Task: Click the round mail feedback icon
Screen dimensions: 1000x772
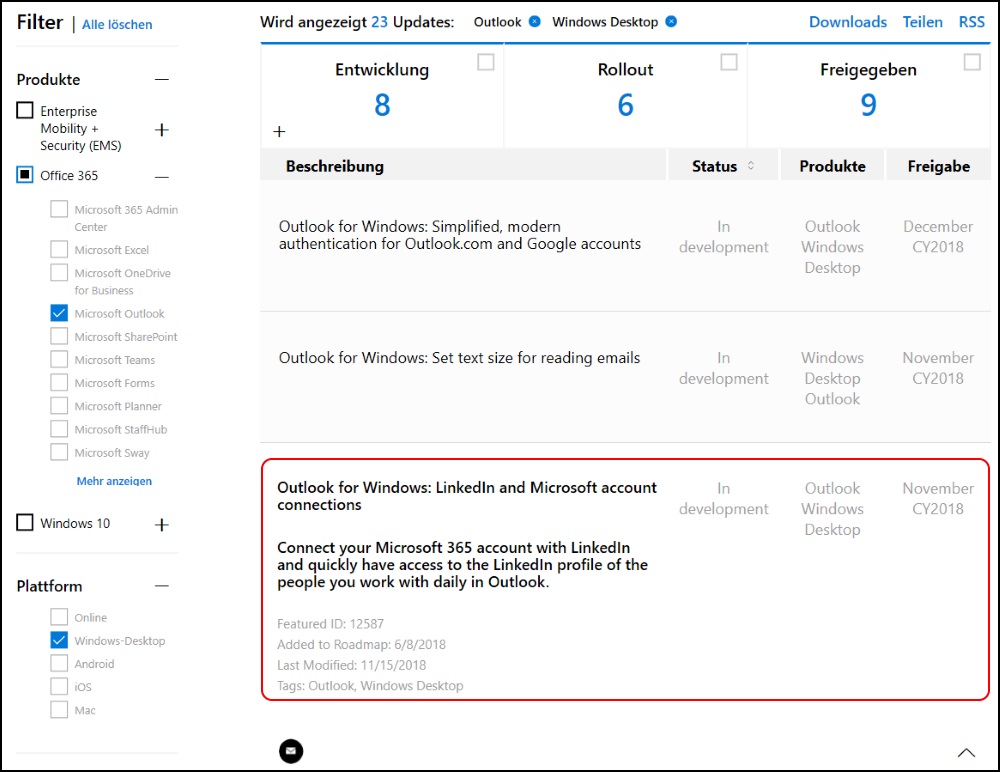Action: coord(291,751)
